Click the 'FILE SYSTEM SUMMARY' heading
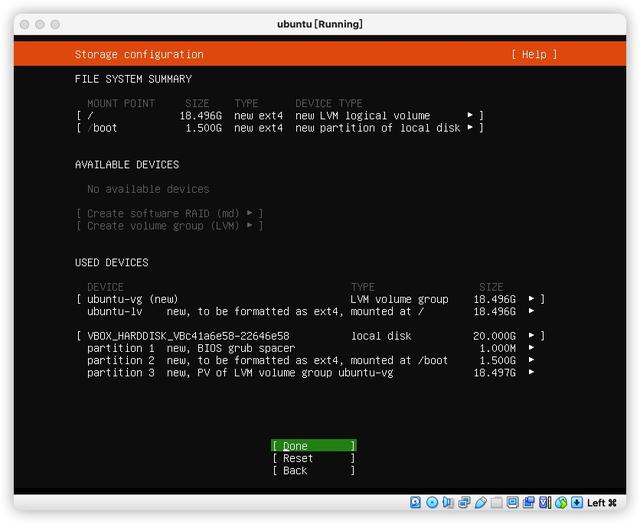 [133, 79]
